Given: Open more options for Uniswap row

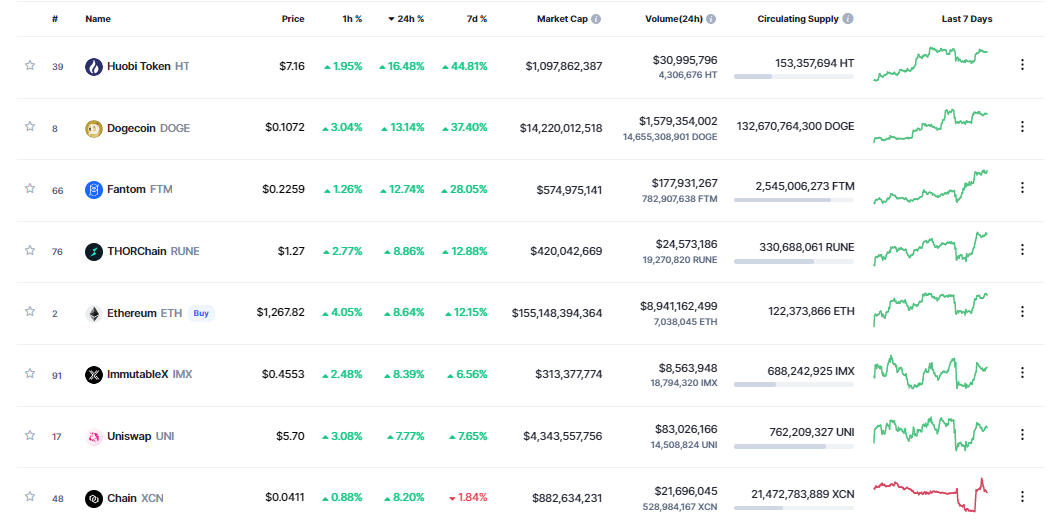Looking at the screenshot, I should tap(1022, 434).
